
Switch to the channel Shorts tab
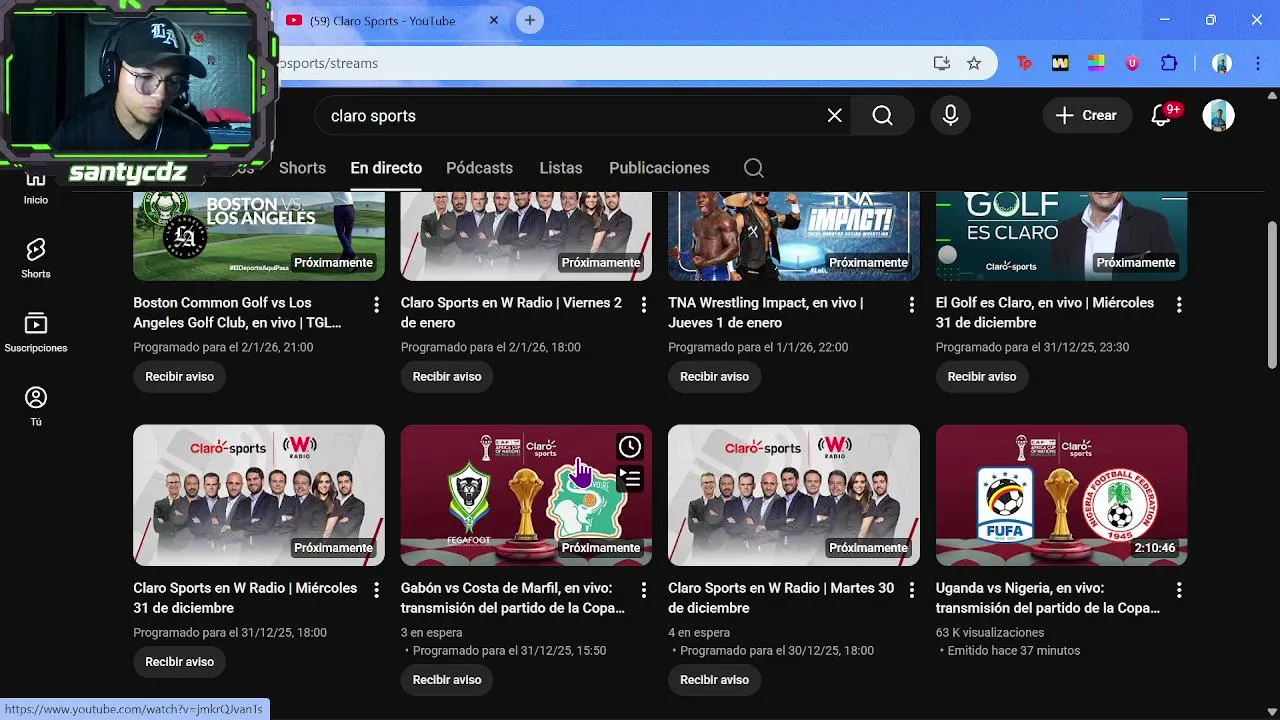[x=302, y=168]
